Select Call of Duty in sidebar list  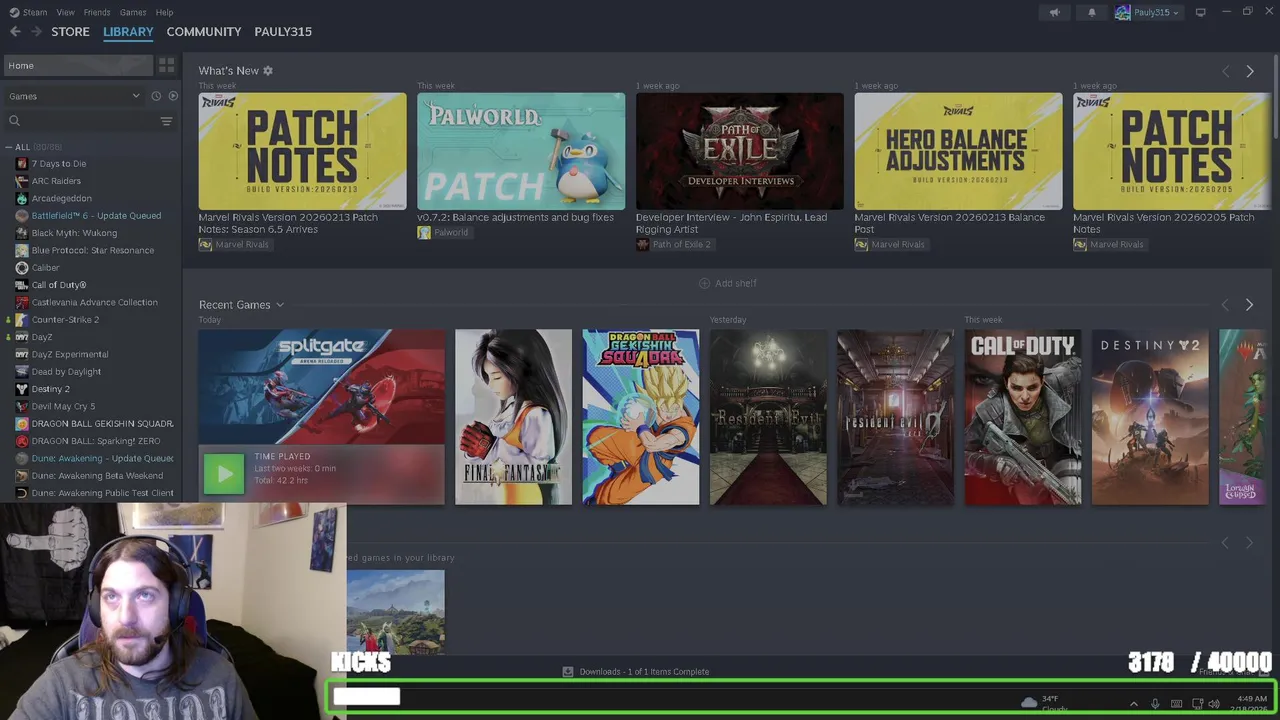click(x=58, y=285)
